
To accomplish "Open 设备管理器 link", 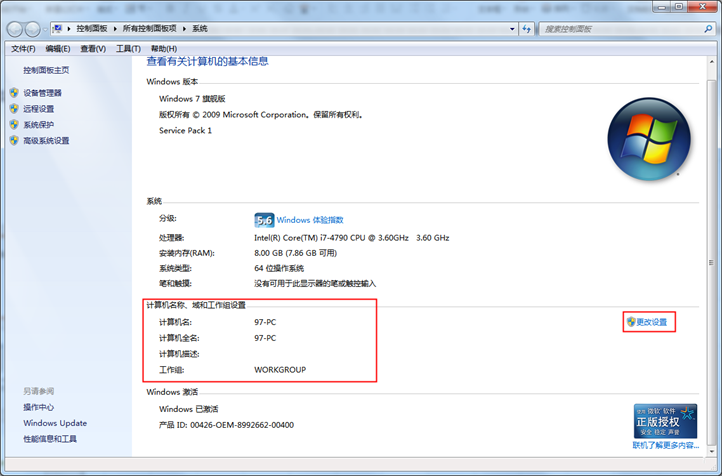I will (x=42, y=93).
